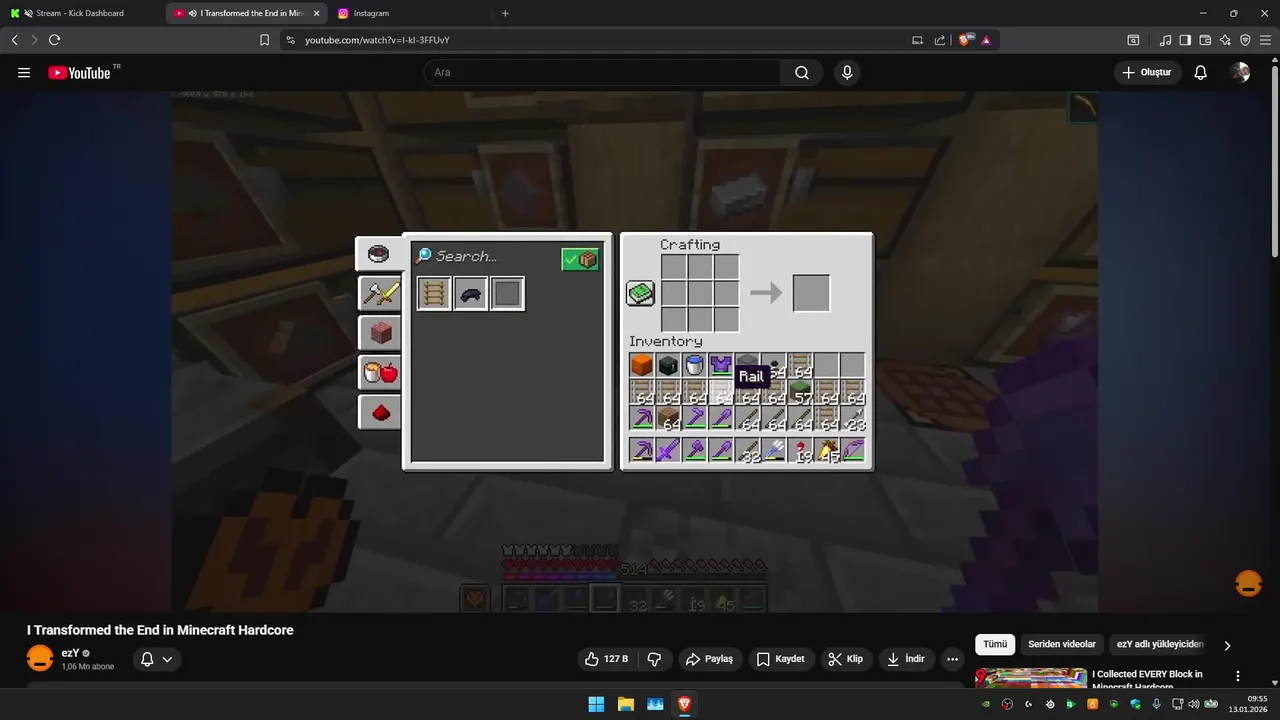Select the firework rocket stack of 19
Image resolution: width=1280 pixels, height=720 pixels.
800,450
